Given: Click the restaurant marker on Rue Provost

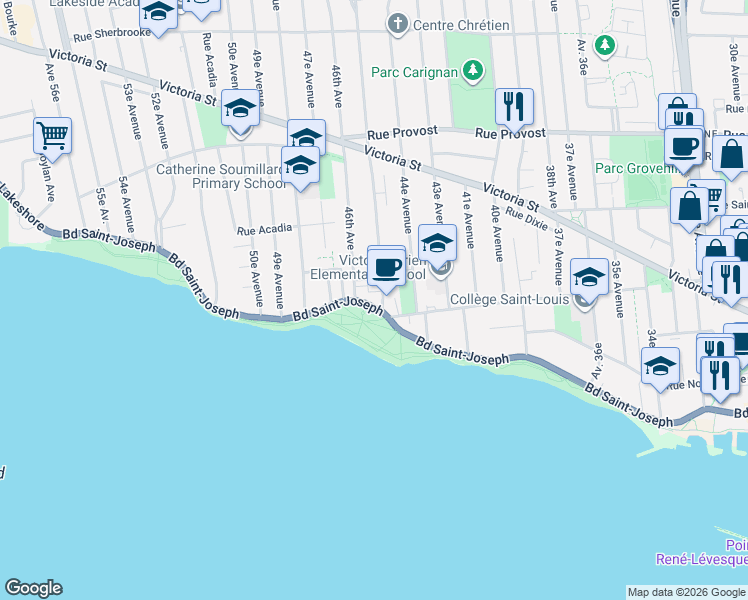Looking at the screenshot, I should [x=514, y=109].
